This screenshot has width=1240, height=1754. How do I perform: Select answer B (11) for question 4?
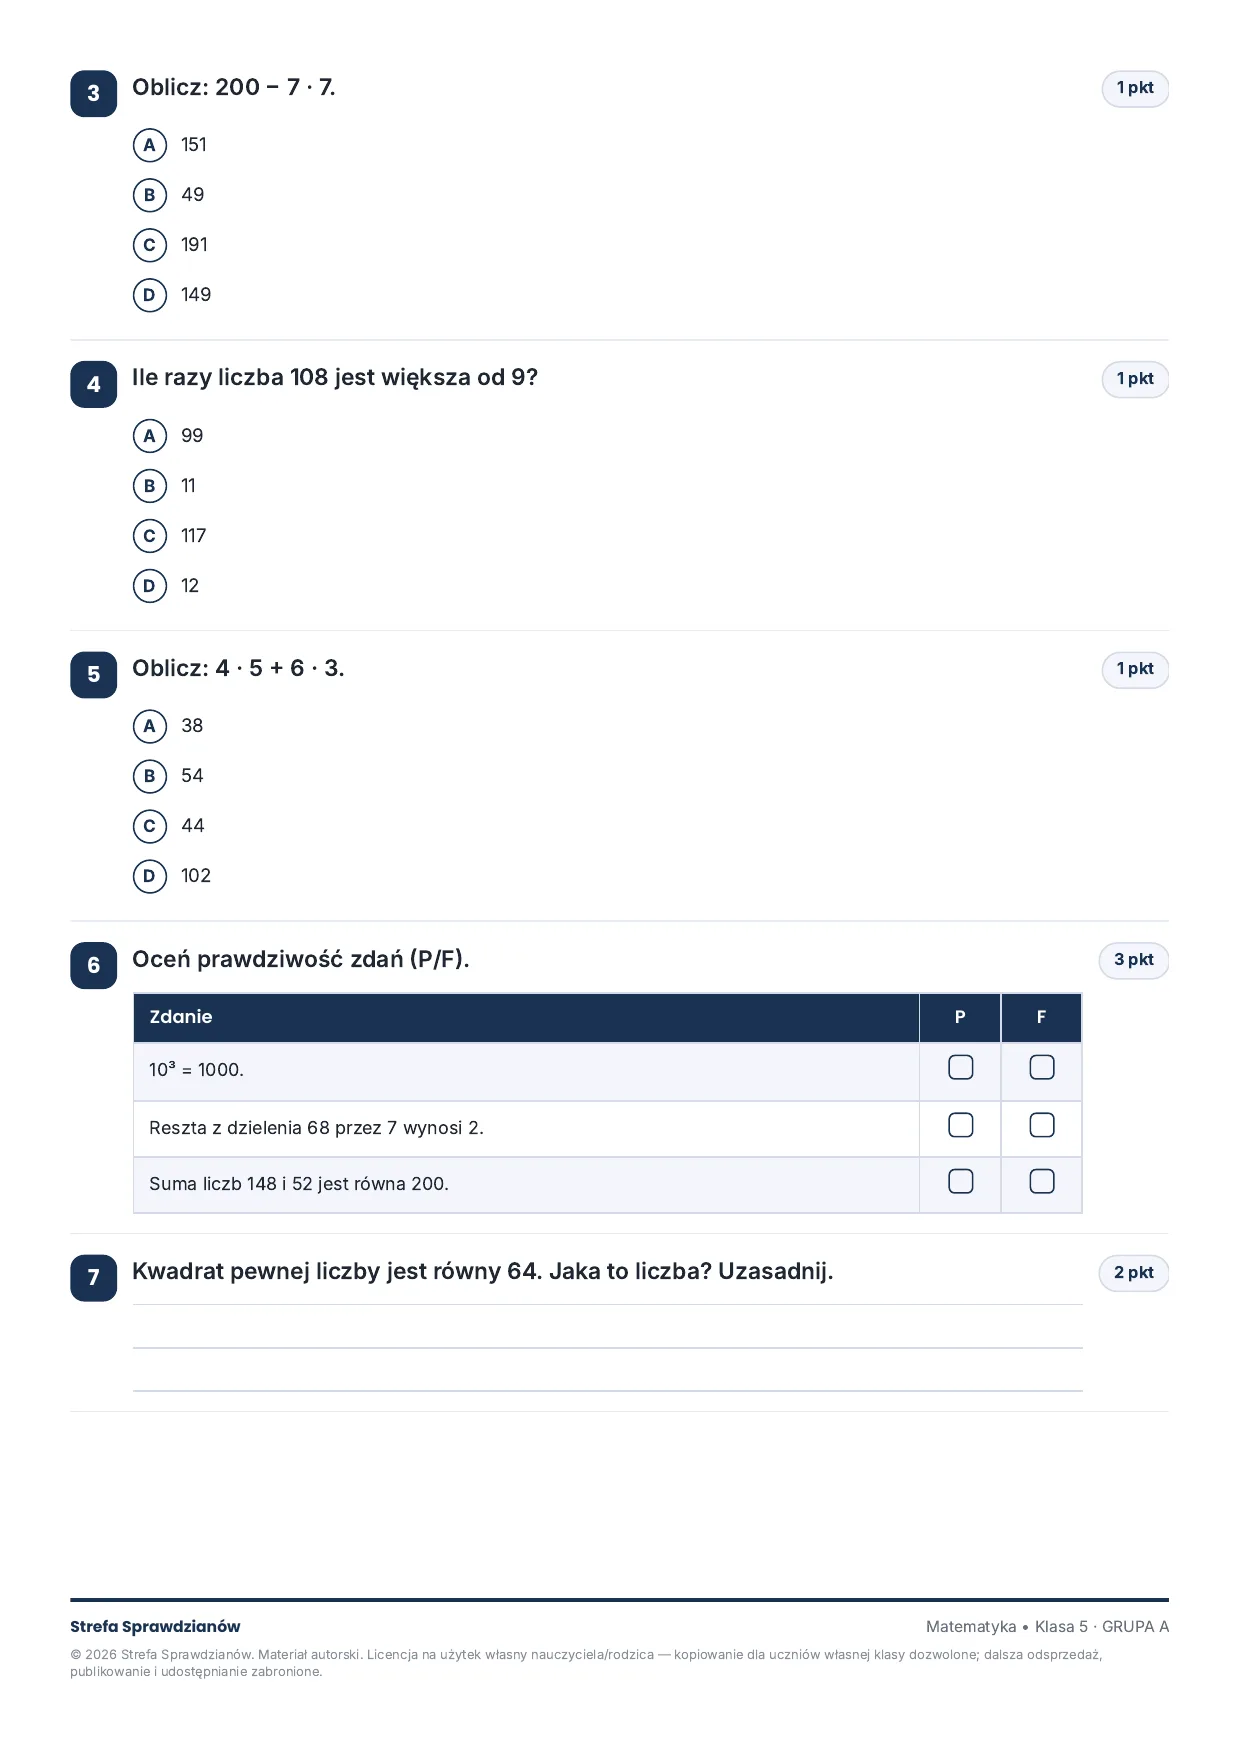(x=149, y=486)
